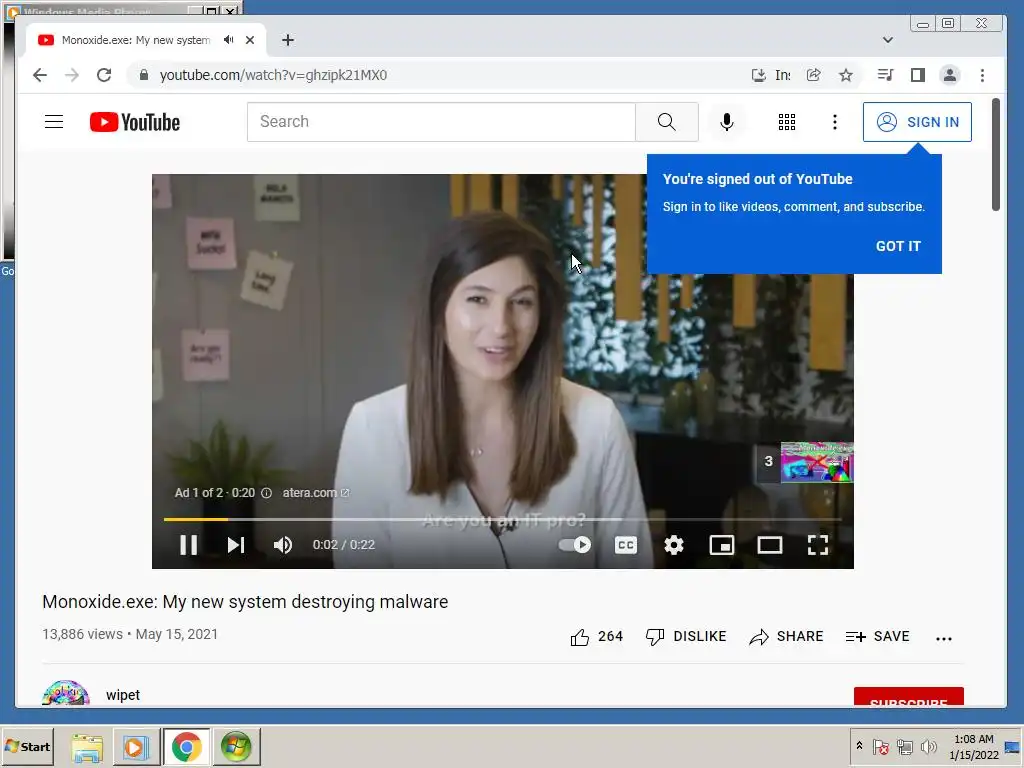Image resolution: width=1024 pixels, height=768 pixels.
Task: Reload the YouTube page
Action: pyautogui.click(x=104, y=75)
